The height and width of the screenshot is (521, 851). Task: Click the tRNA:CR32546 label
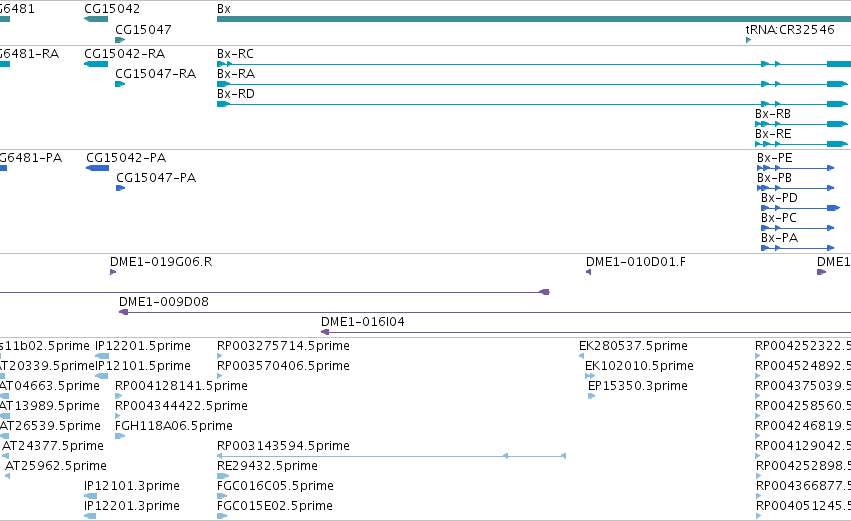790,29
